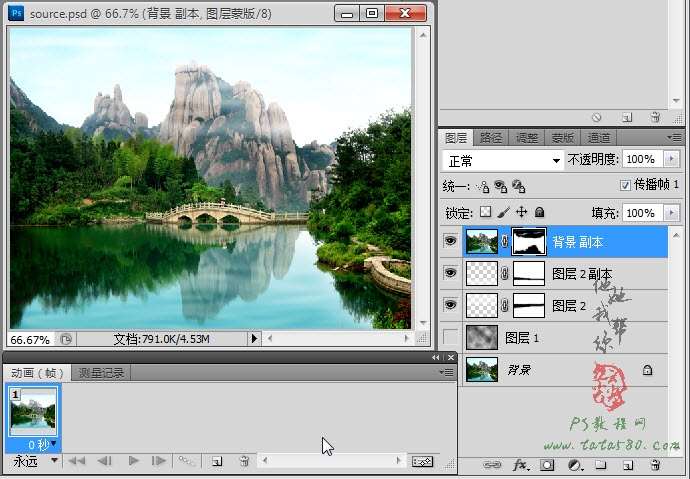Hide the 图层 2 副本 layer
This screenshot has width=690, height=479.
point(450,273)
